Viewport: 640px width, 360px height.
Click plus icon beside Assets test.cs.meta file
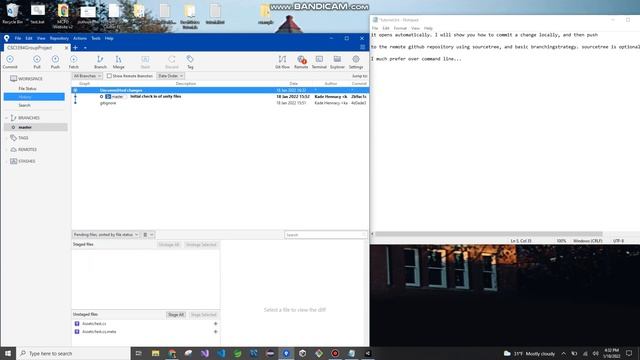(x=216, y=332)
